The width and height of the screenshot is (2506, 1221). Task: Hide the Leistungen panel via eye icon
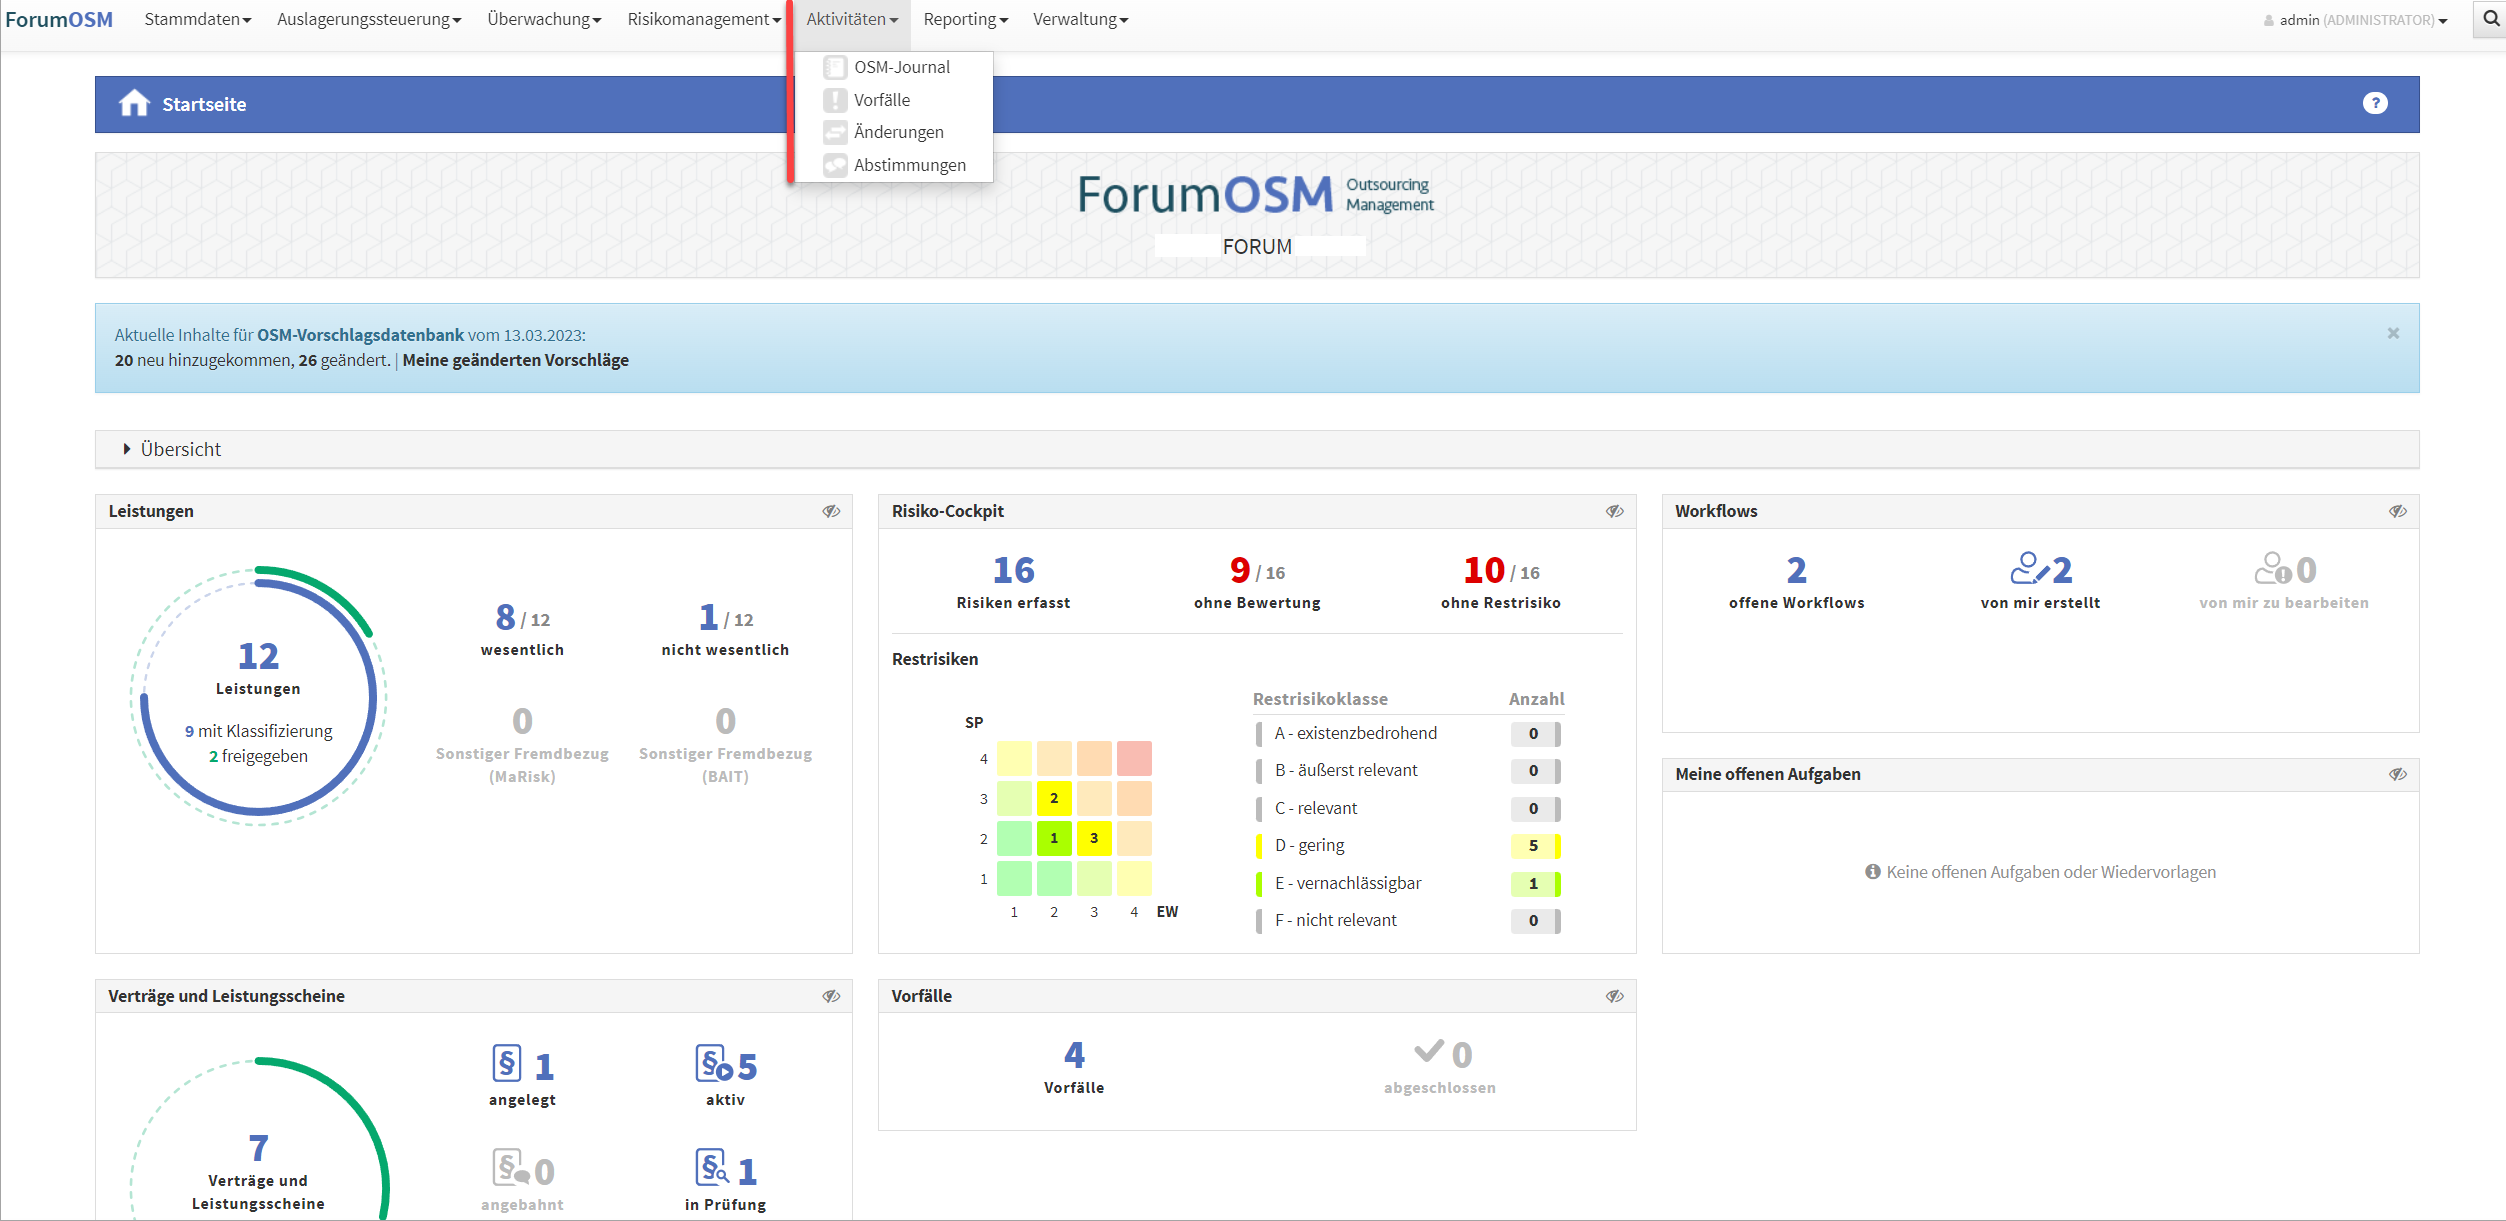[831, 511]
